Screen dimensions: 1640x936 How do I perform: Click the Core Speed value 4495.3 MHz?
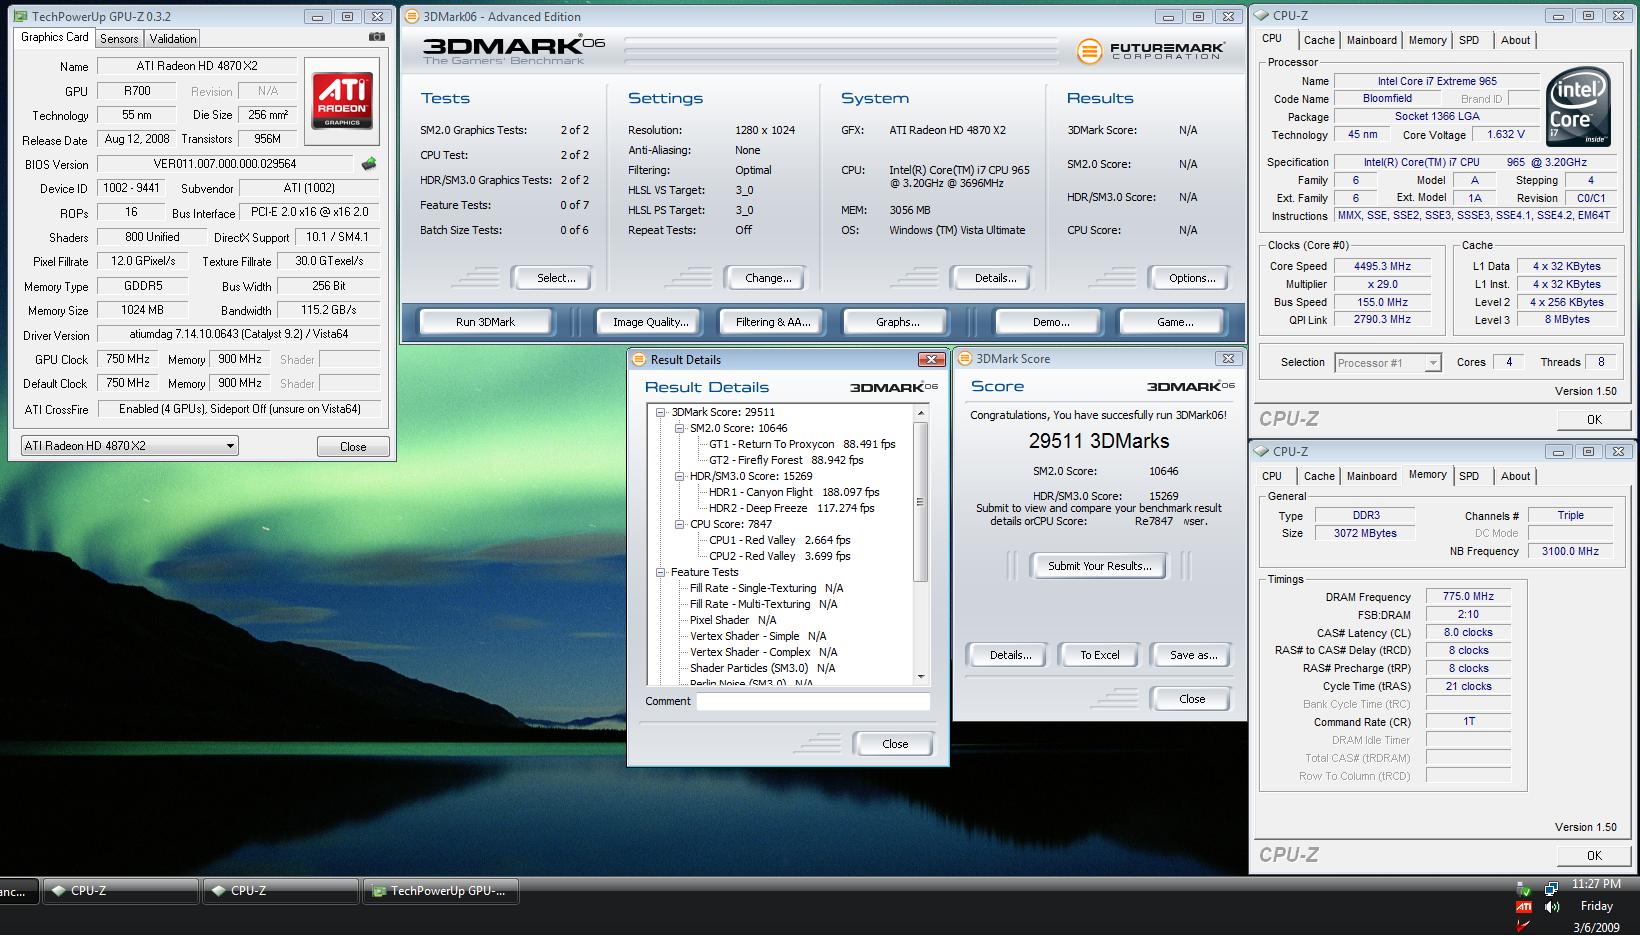(1382, 267)
